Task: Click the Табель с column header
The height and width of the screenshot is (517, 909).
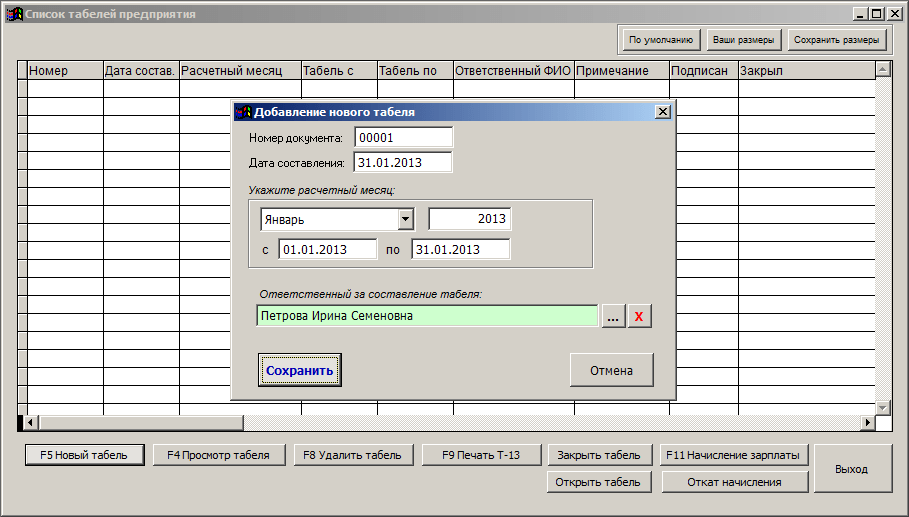Action: click(340, 71)
